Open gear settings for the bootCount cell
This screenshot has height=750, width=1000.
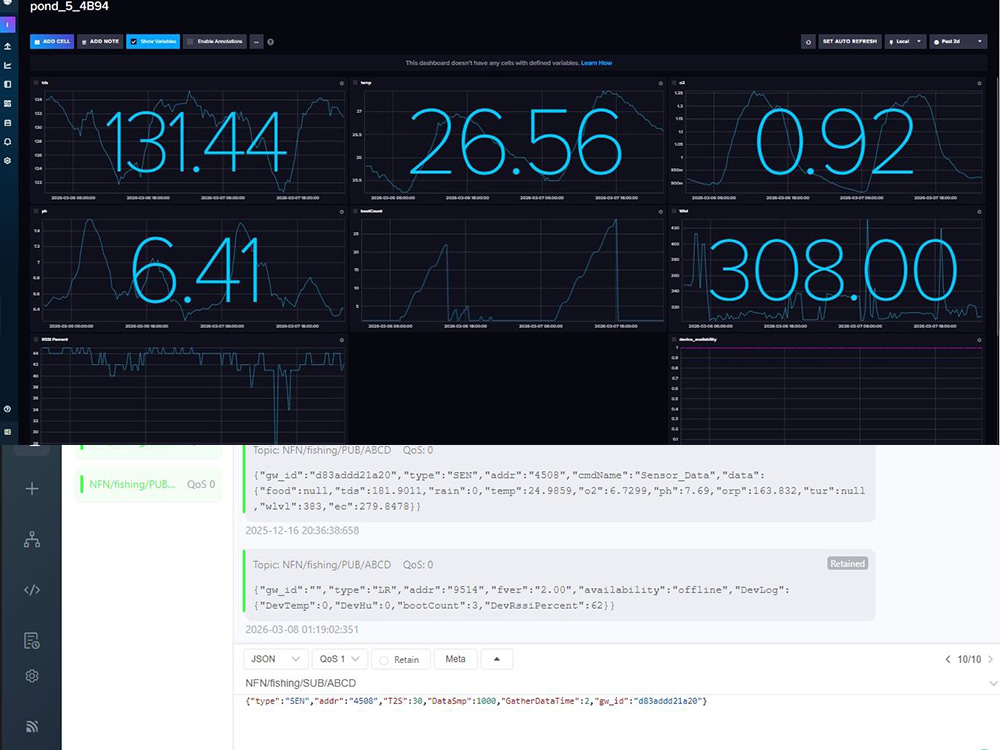click(660, 212)
